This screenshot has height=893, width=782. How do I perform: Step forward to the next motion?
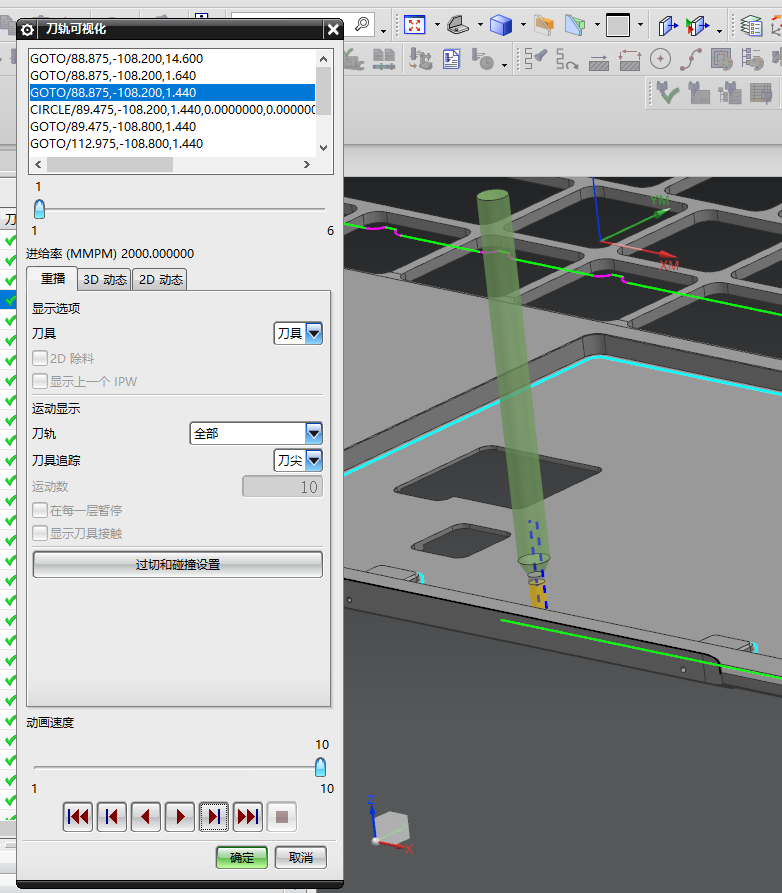[x=214, y=817]
